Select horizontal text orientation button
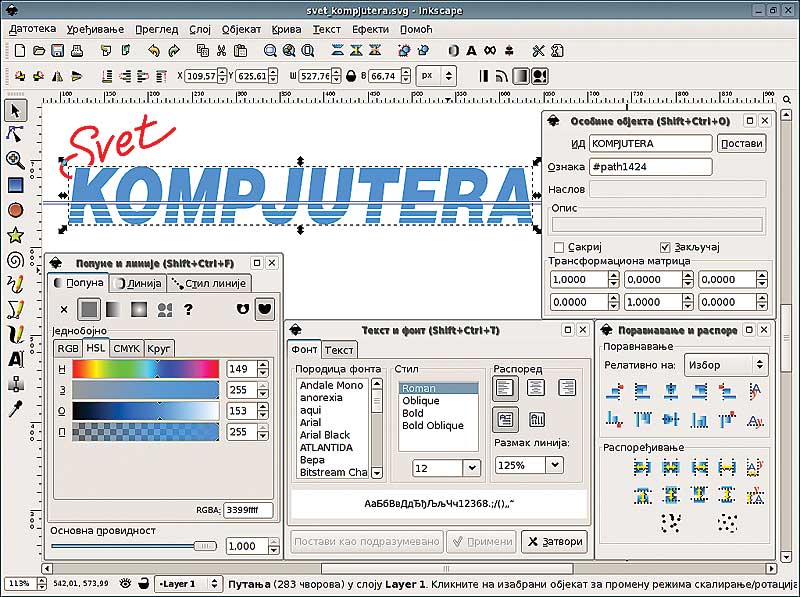Viewport: 800px width, 597px height. 505,419
